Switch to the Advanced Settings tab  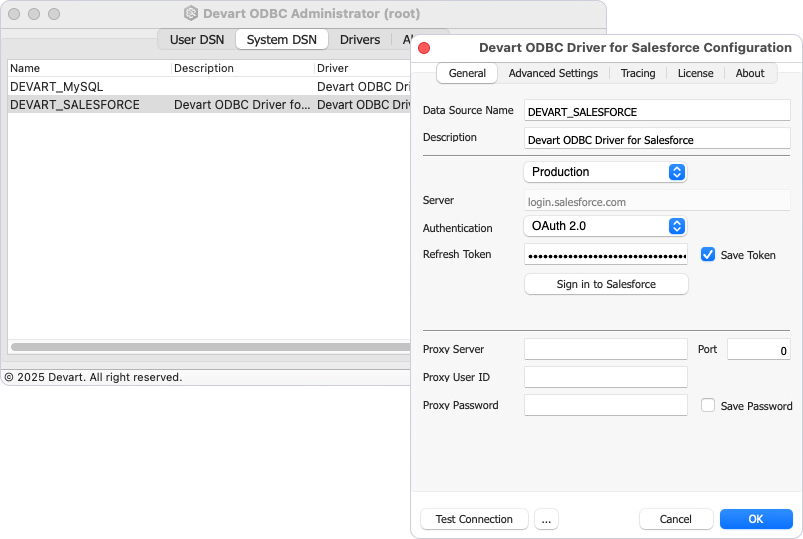[553, 73]
